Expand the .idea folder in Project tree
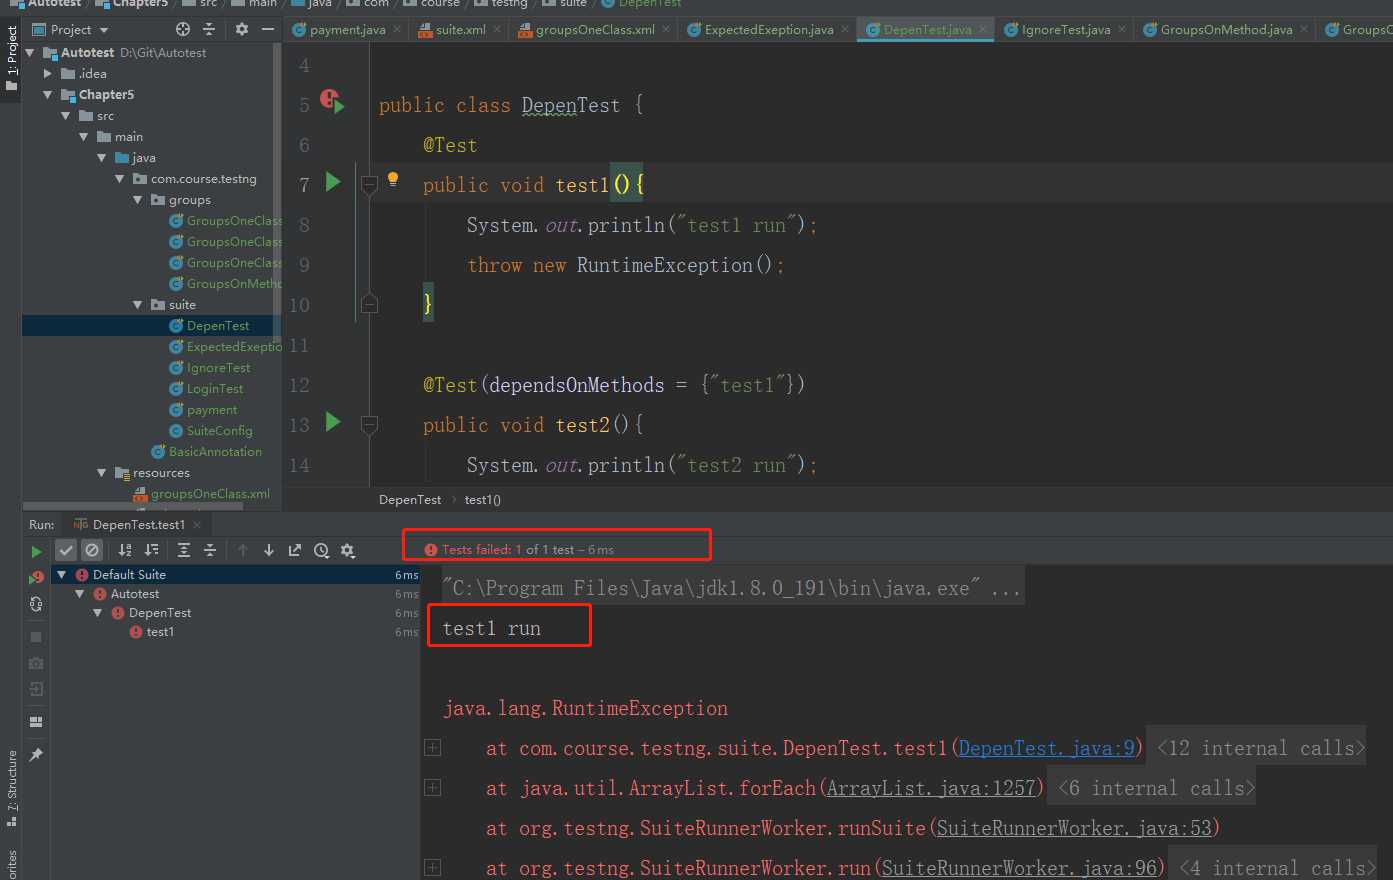This screenshot has height=880, width=1393. point(48,74)
